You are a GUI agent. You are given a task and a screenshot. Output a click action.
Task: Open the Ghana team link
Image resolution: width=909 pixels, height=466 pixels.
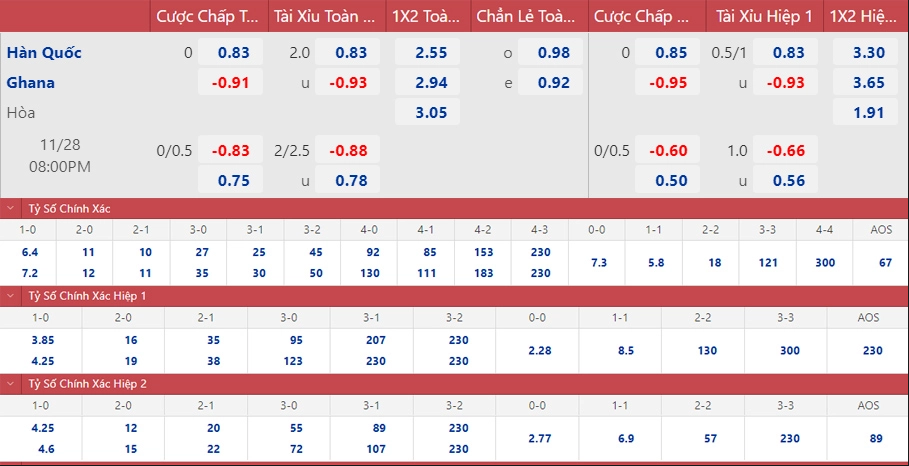coord(31,83)
